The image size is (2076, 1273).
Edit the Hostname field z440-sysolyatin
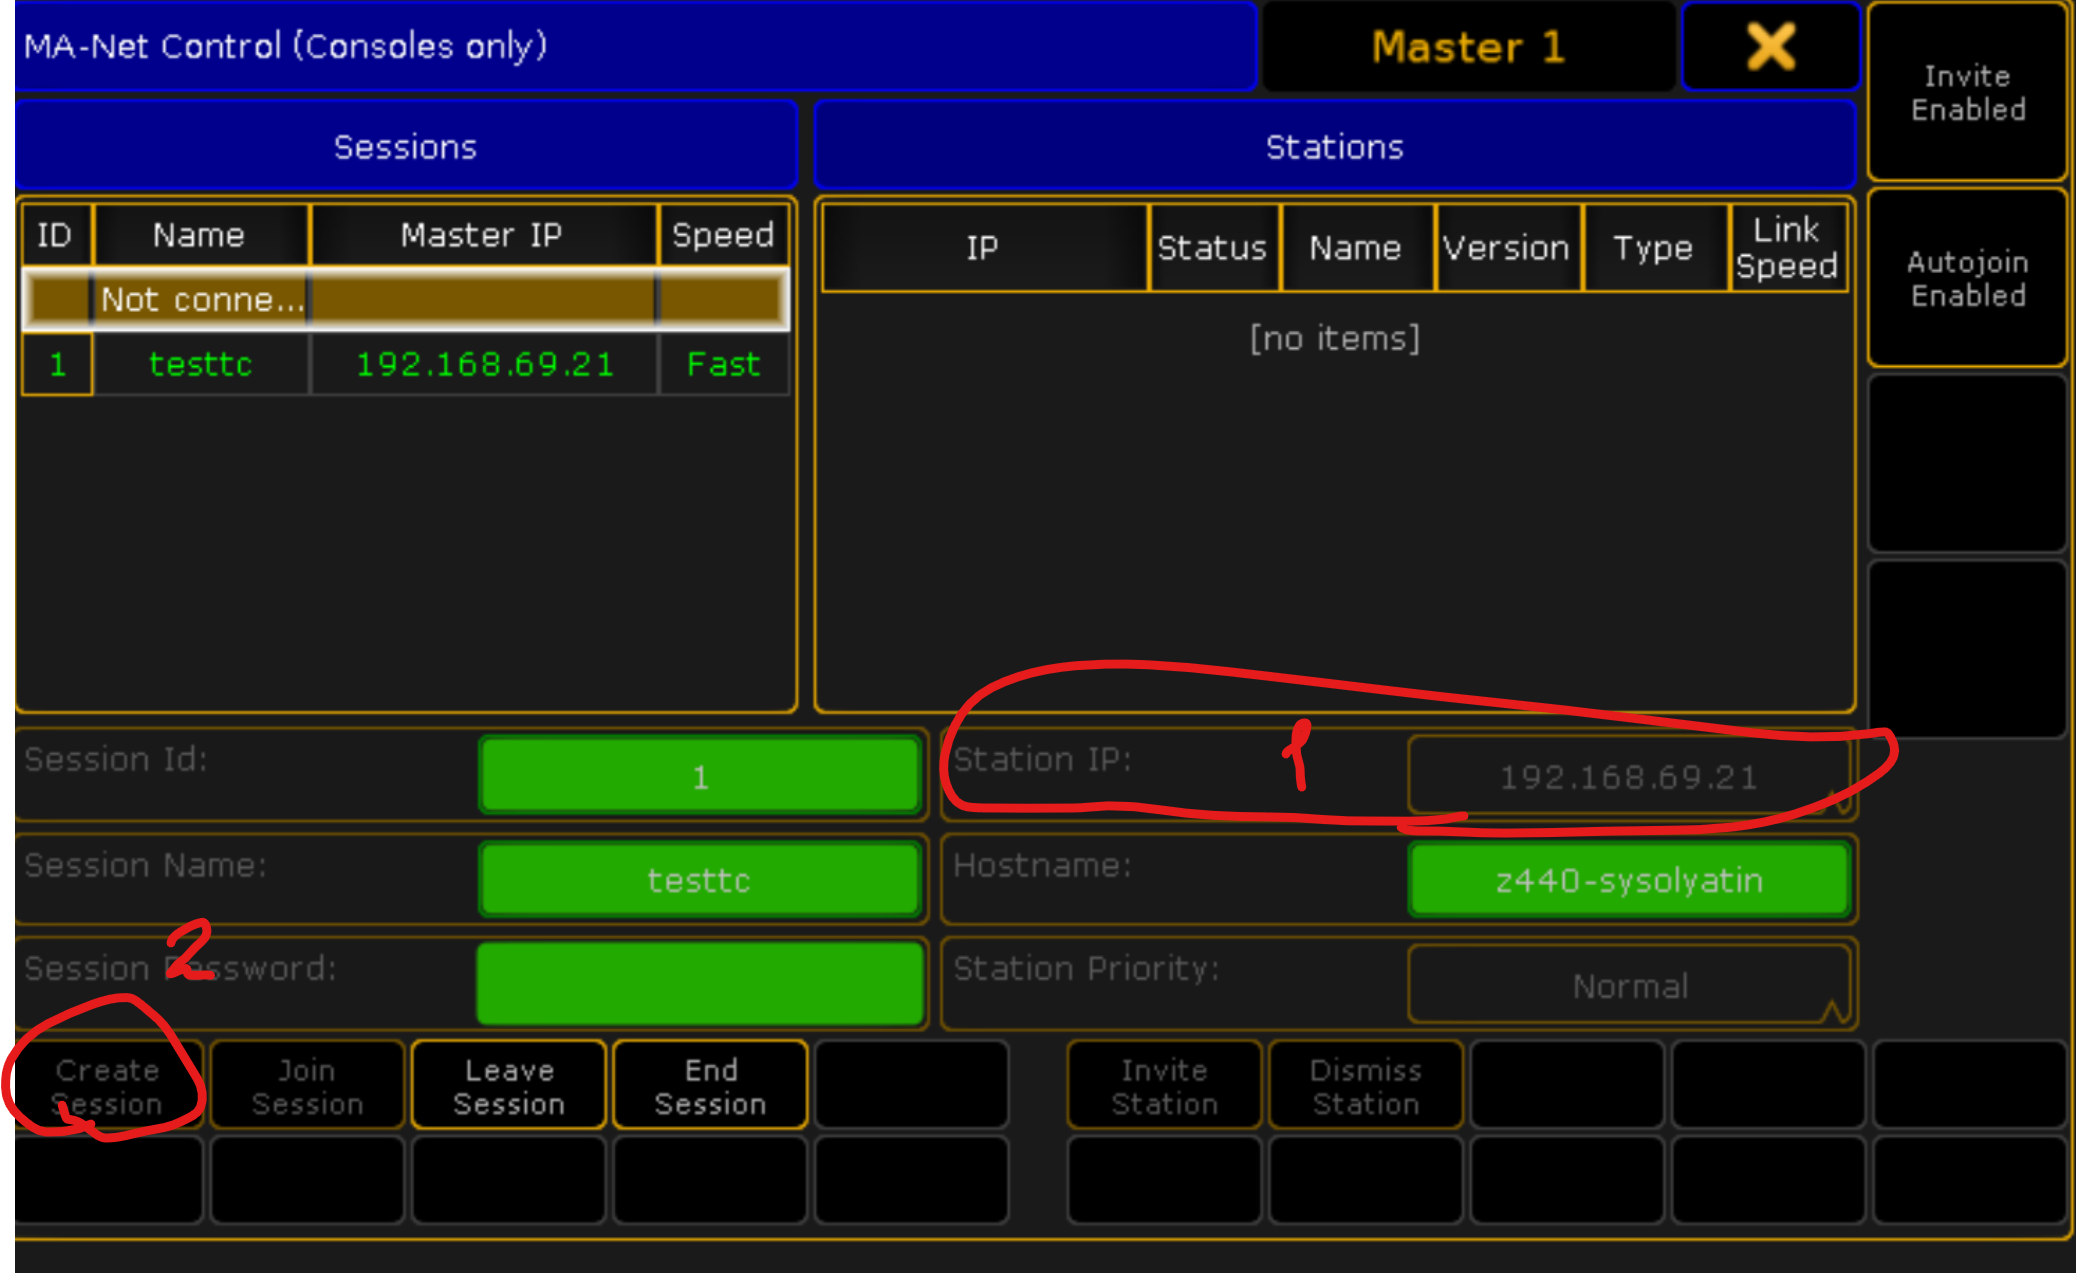click(1629, 880)
